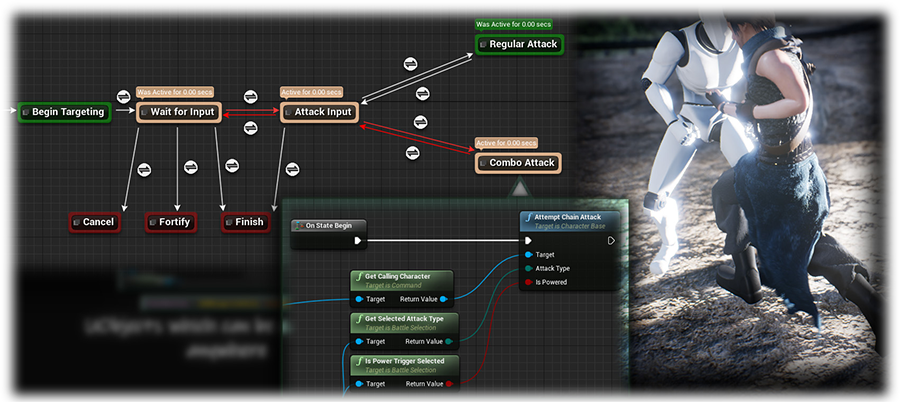900x402 pixels.
Task: Select the transition icon above the red Combo Attack arrows
Action: 421,122
